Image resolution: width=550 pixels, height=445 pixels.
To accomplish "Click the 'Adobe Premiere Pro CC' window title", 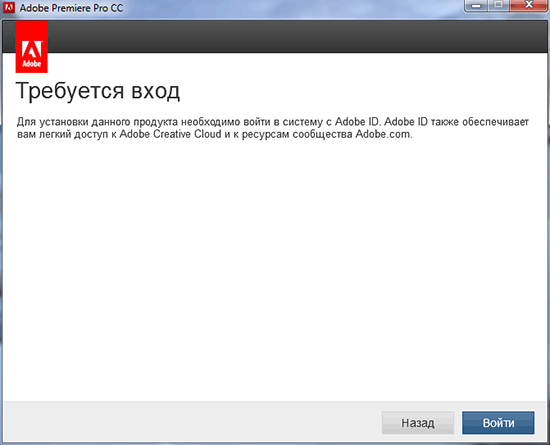I will click(71, 8).
